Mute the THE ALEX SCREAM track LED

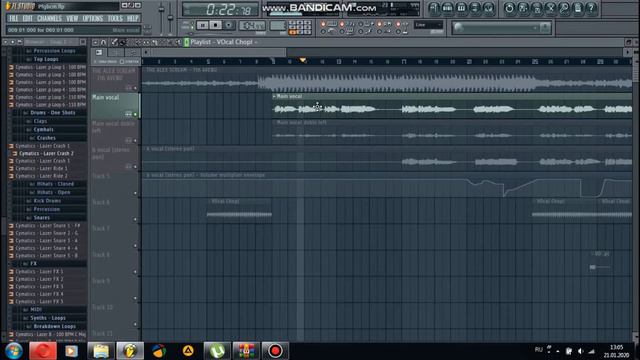pos(136,88)
